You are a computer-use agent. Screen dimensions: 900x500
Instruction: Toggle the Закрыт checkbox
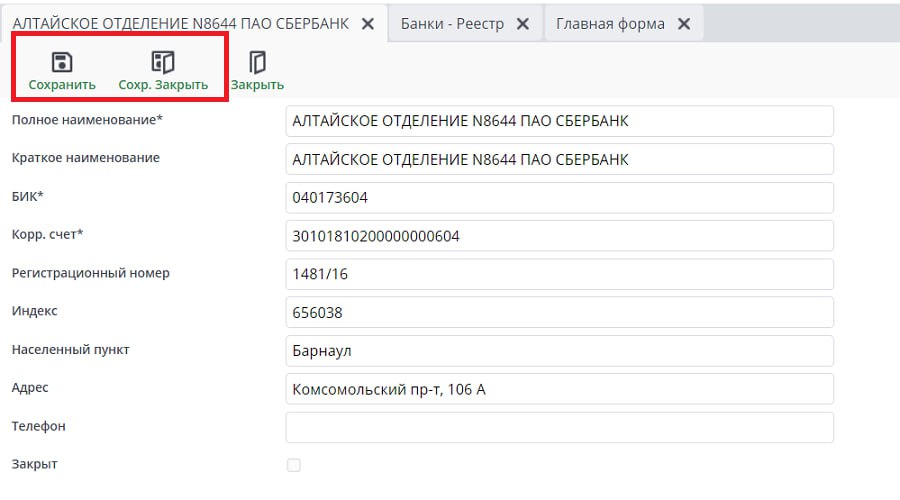click(x=293, y=465)
